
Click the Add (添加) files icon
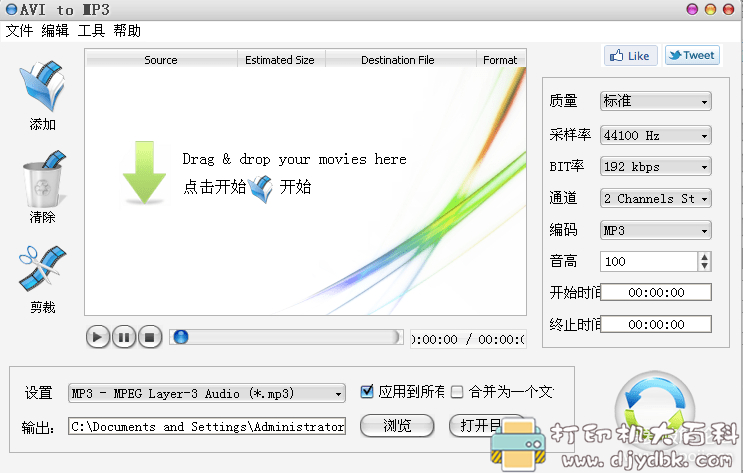point(42,85)
